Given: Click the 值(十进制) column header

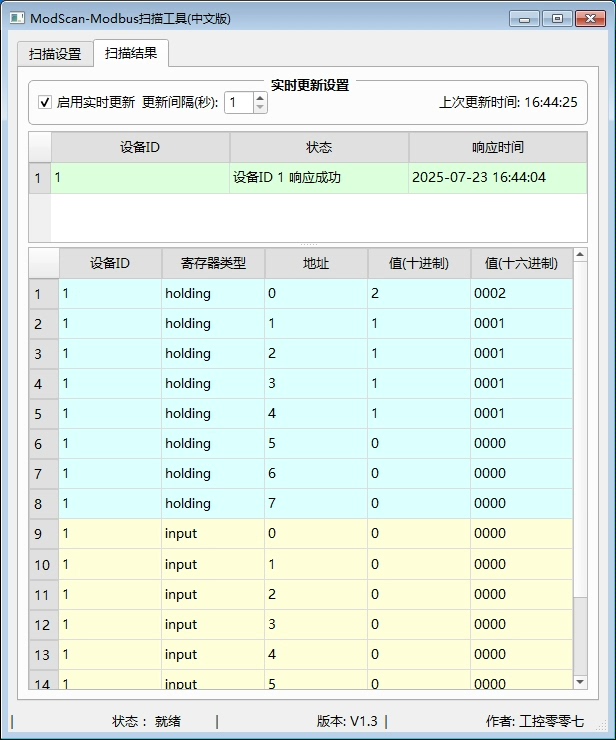Looking at the screenshot, I should tap(419, 263).
